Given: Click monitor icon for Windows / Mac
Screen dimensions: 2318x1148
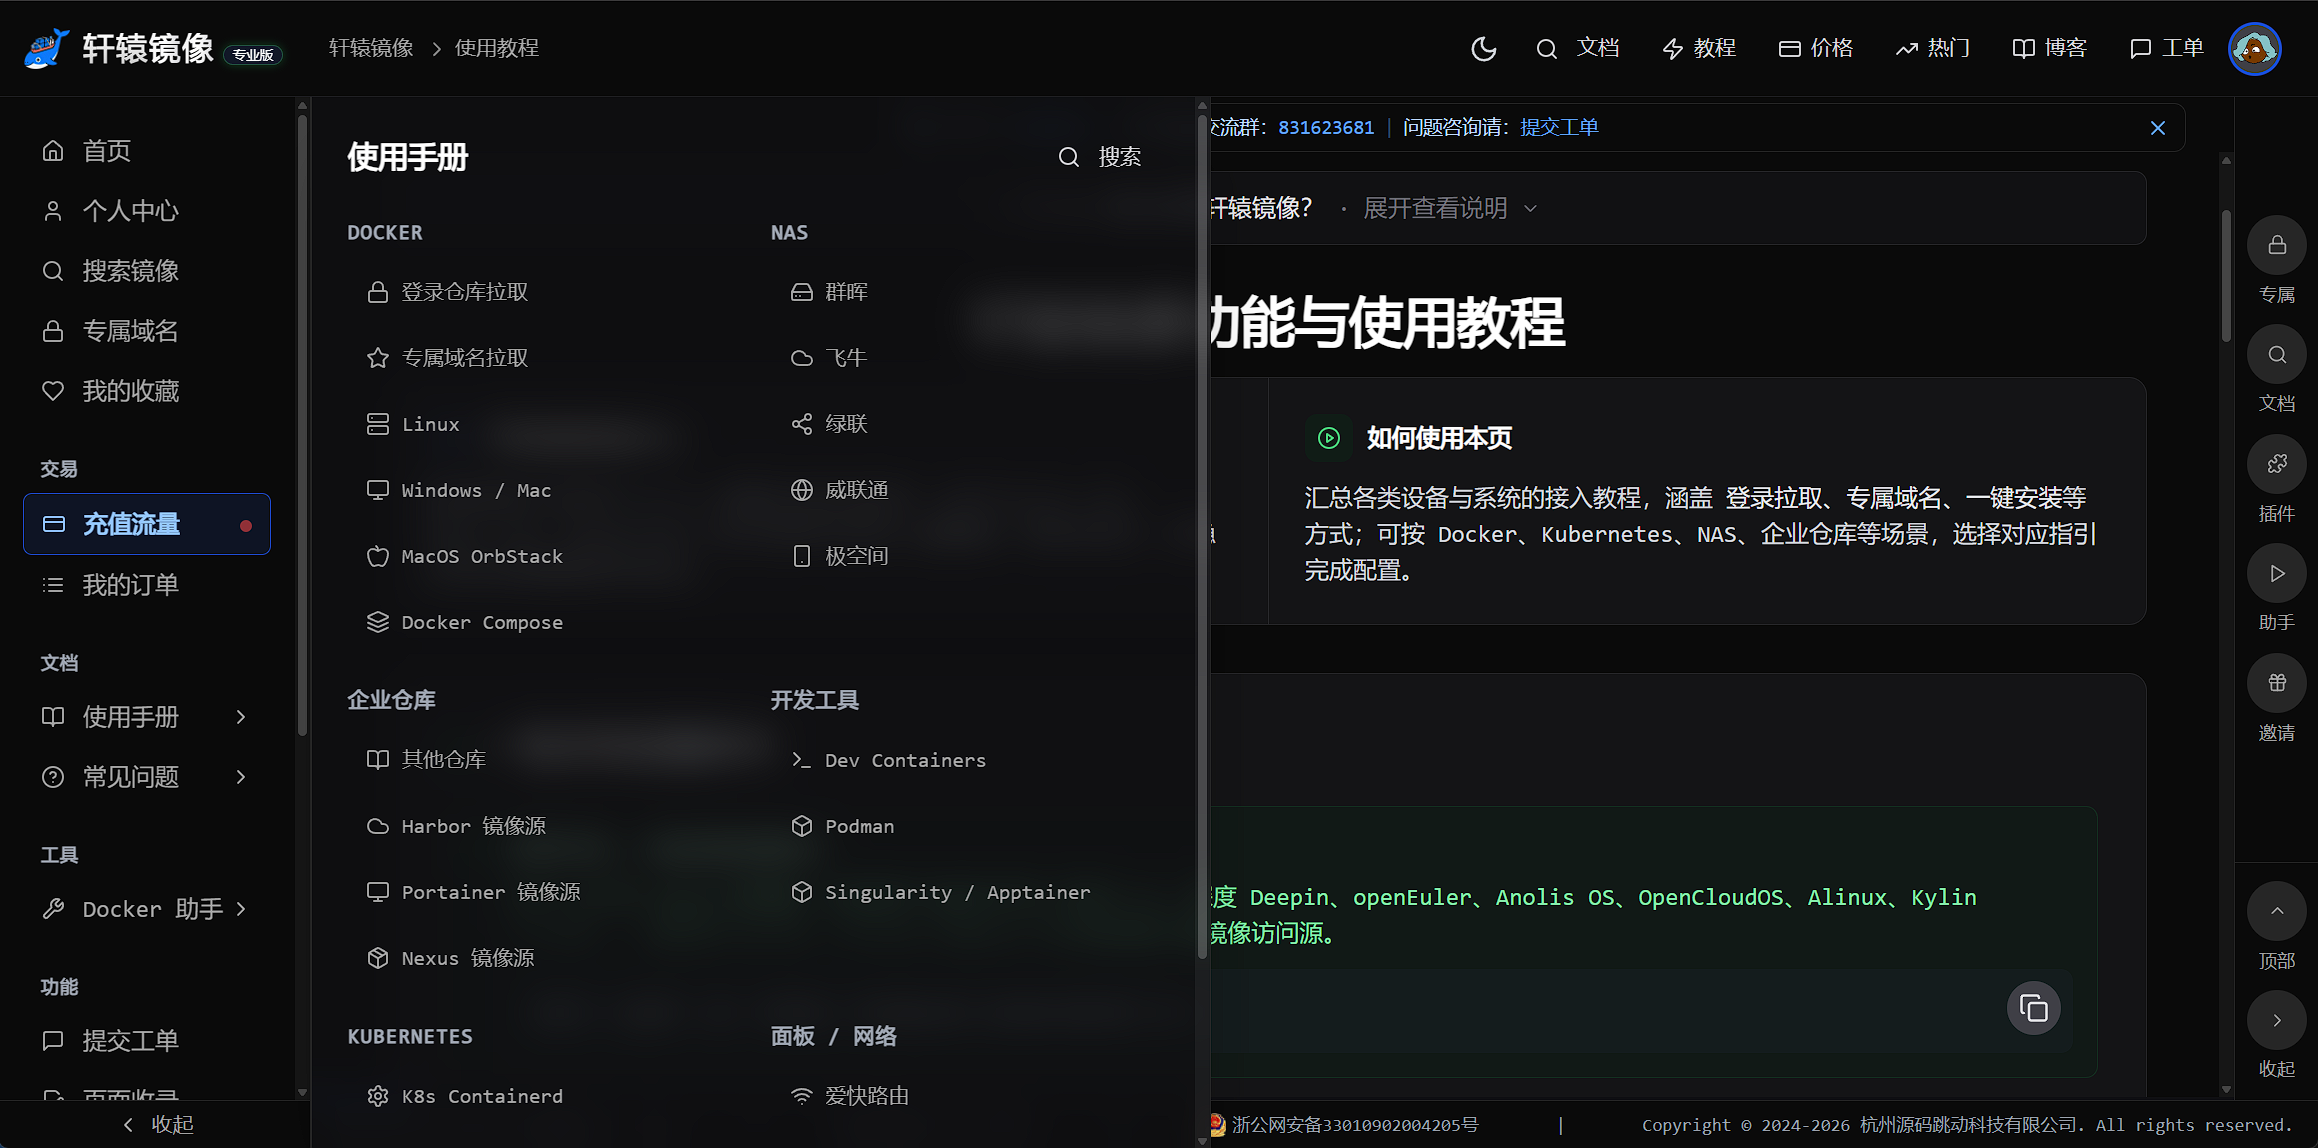Looking at the screenshot, I should tap(377, 490).
